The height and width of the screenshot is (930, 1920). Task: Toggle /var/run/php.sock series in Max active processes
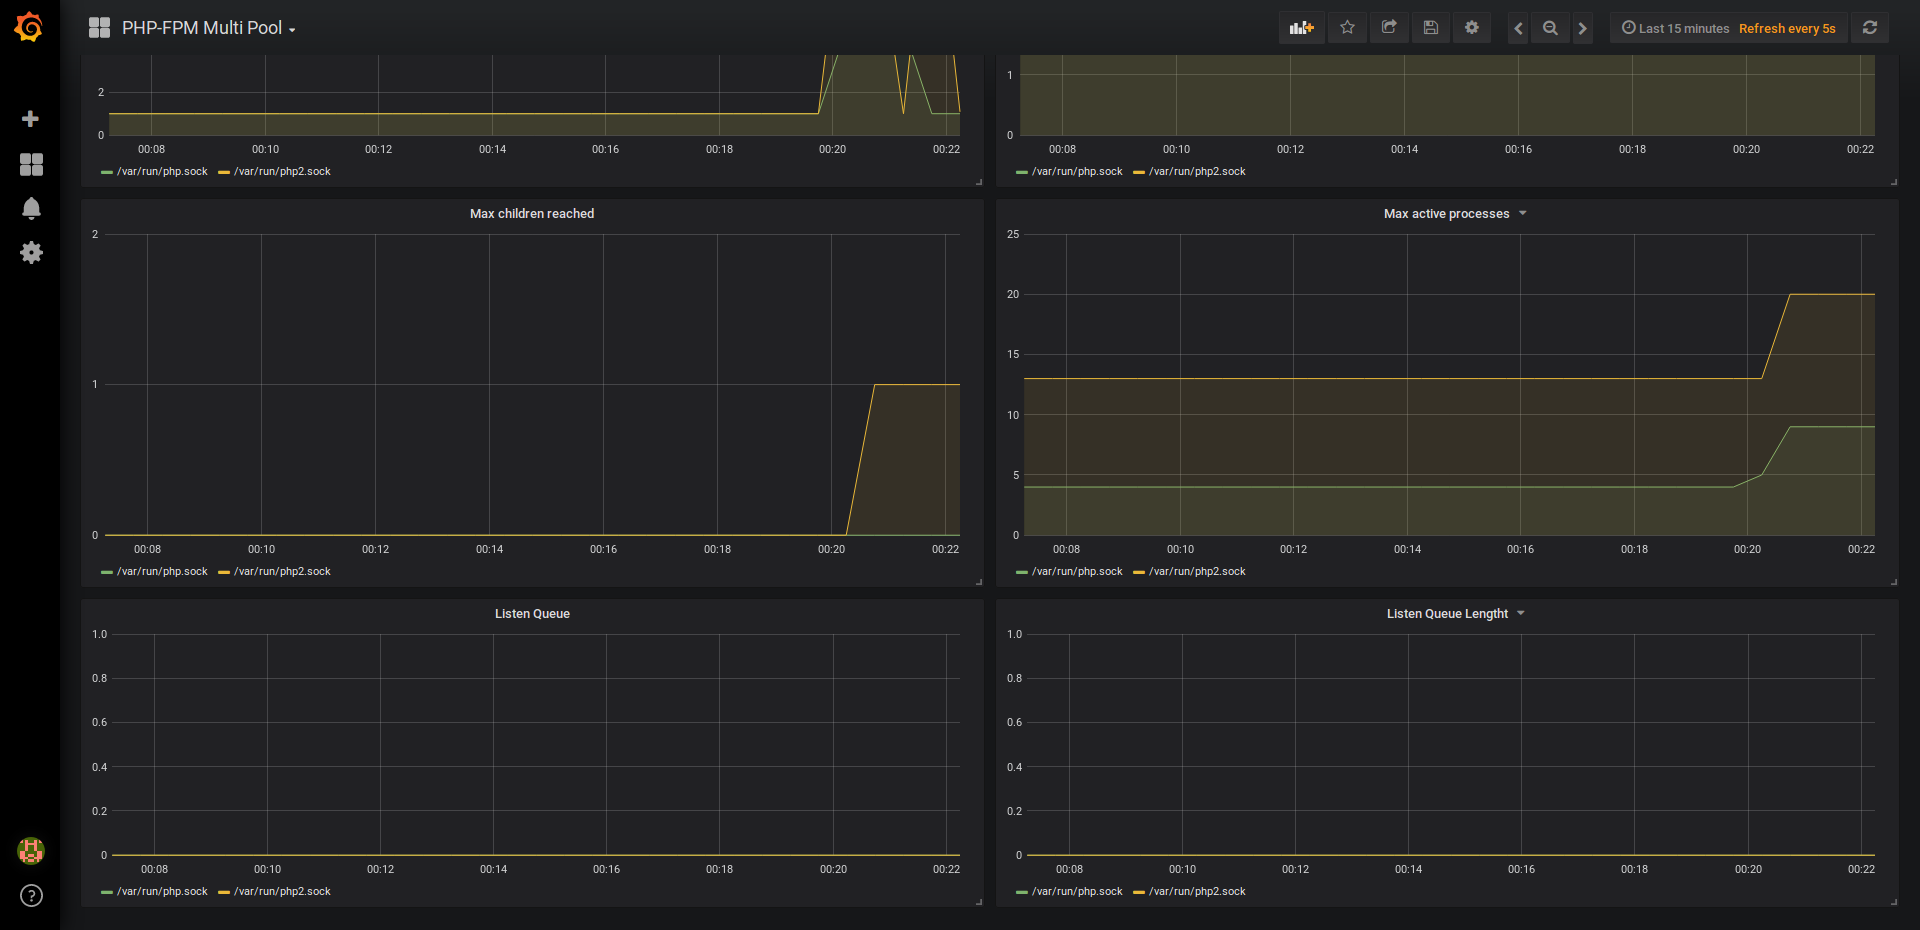click(x=1077, y=572)
